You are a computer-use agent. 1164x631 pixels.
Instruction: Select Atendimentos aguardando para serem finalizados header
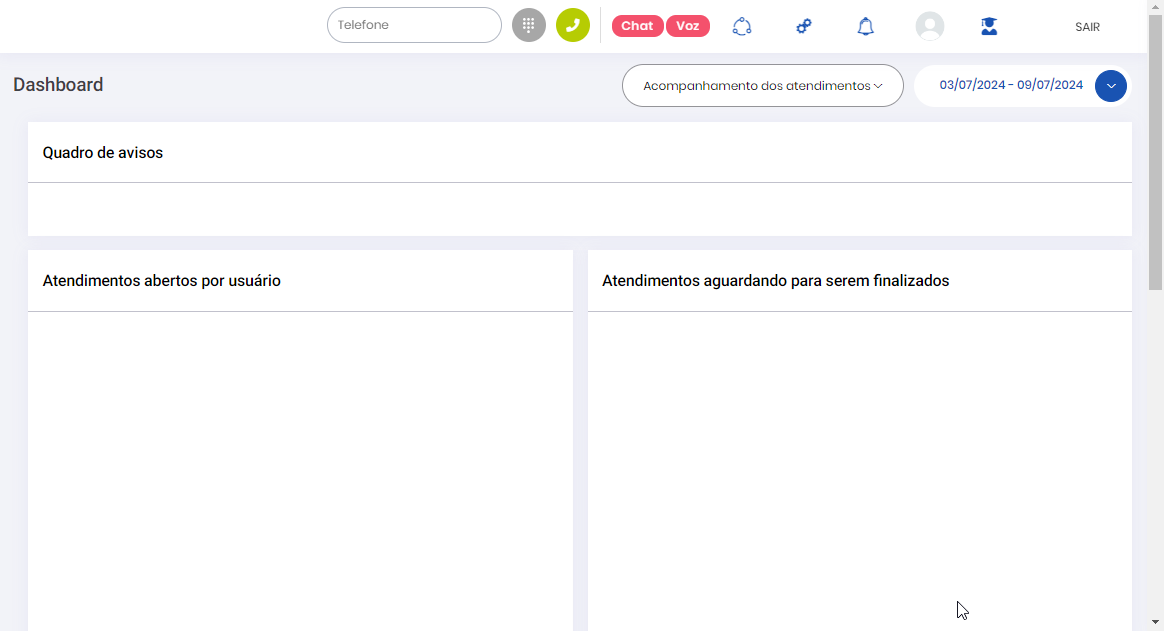coord(775,281)
